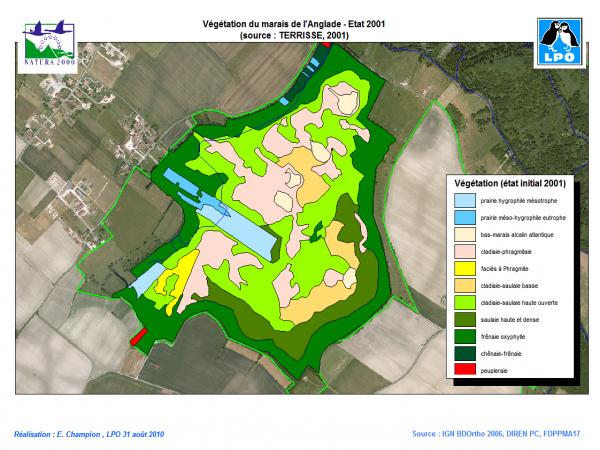Click the source TERRISSE, 2001 subtitle
Viewport: 600px width, 450px height.
pyautogui.click(x=299, y=35)
